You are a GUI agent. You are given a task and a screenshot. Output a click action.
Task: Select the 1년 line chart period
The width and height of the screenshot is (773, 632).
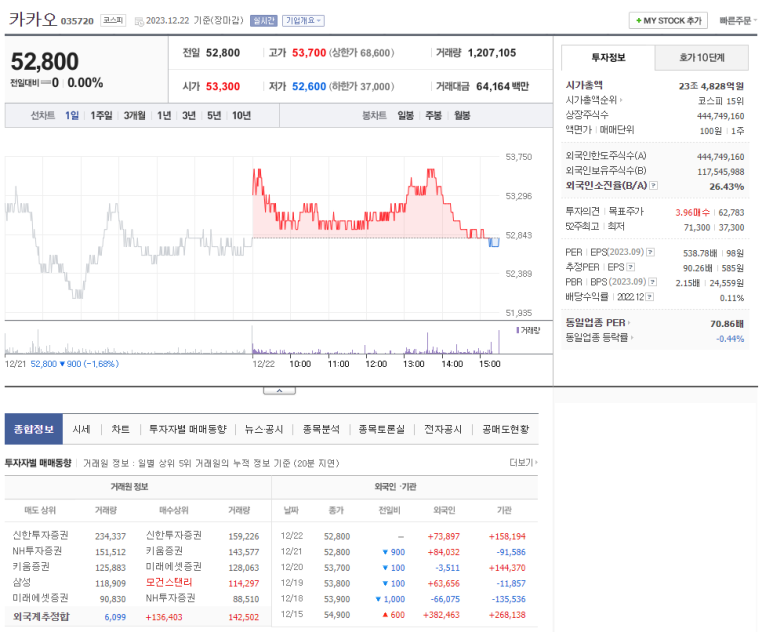coord(164,115)
